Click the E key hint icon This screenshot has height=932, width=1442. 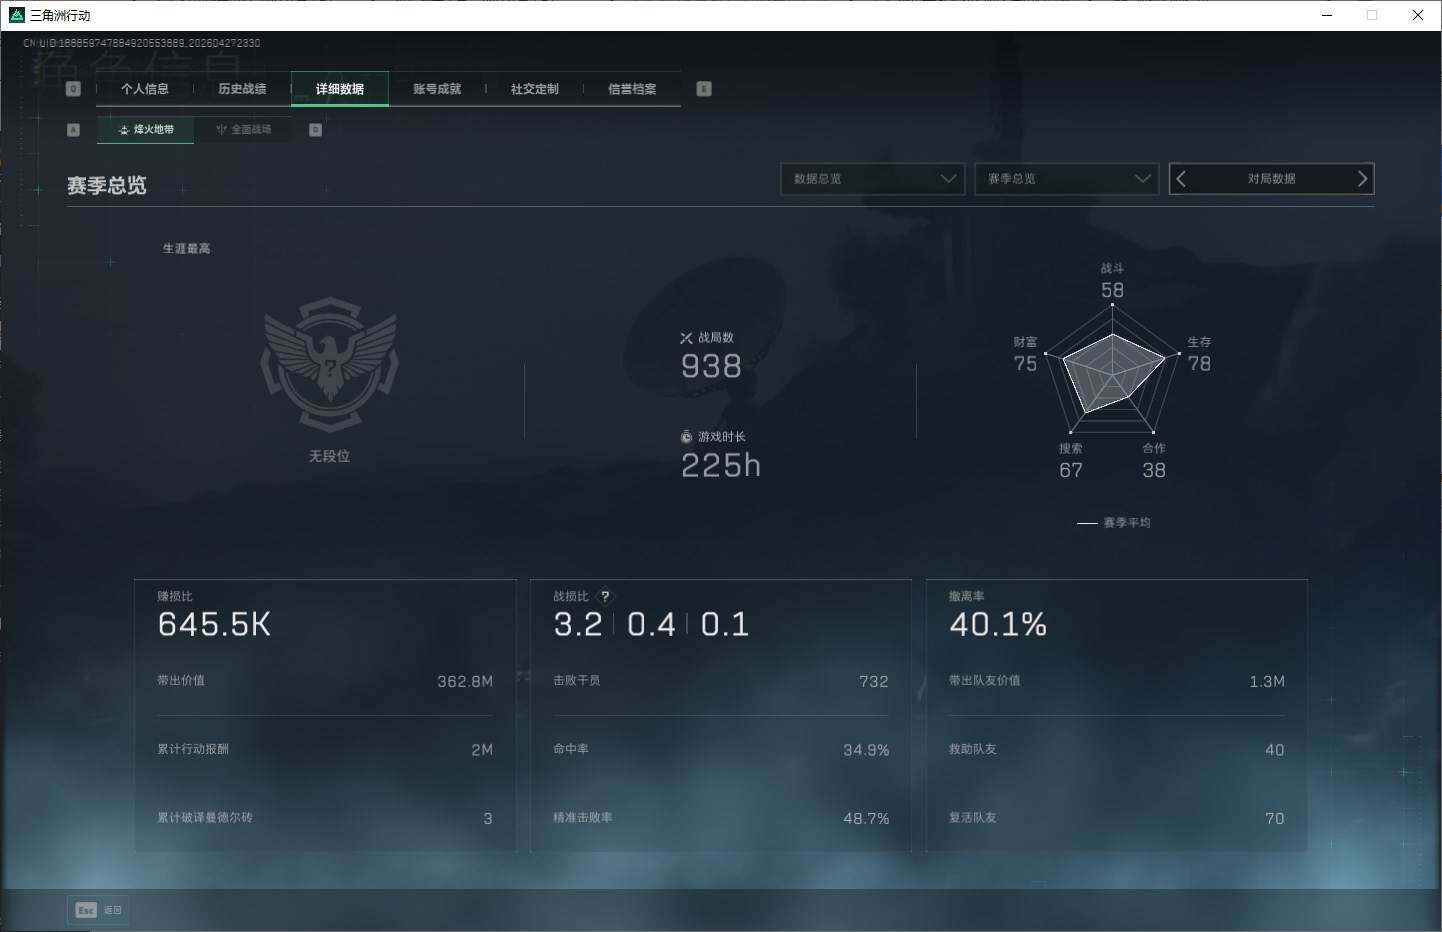[x=704, y=89]
